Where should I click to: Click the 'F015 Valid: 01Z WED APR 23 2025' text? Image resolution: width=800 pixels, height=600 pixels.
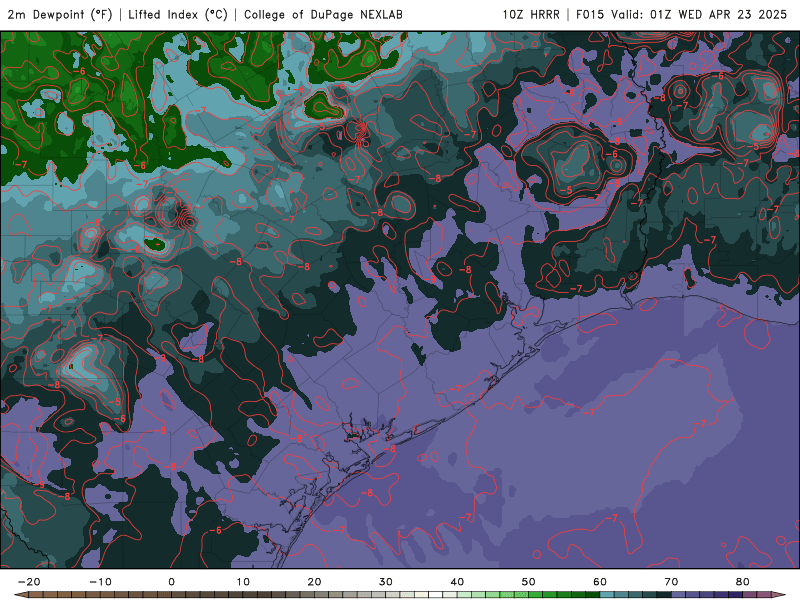[681, 15]
